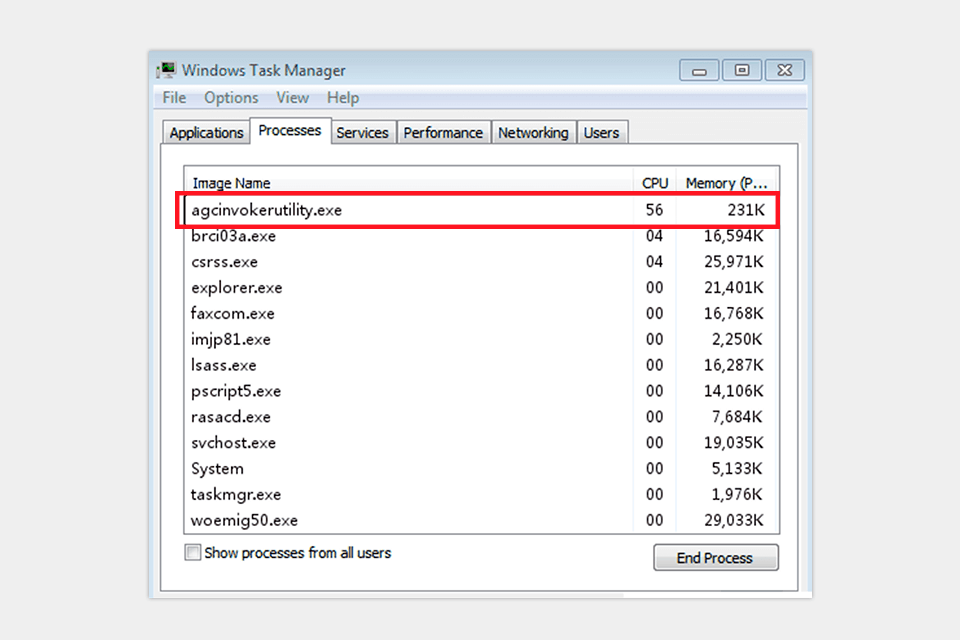Enable Show processes from all users

[193, 552]
